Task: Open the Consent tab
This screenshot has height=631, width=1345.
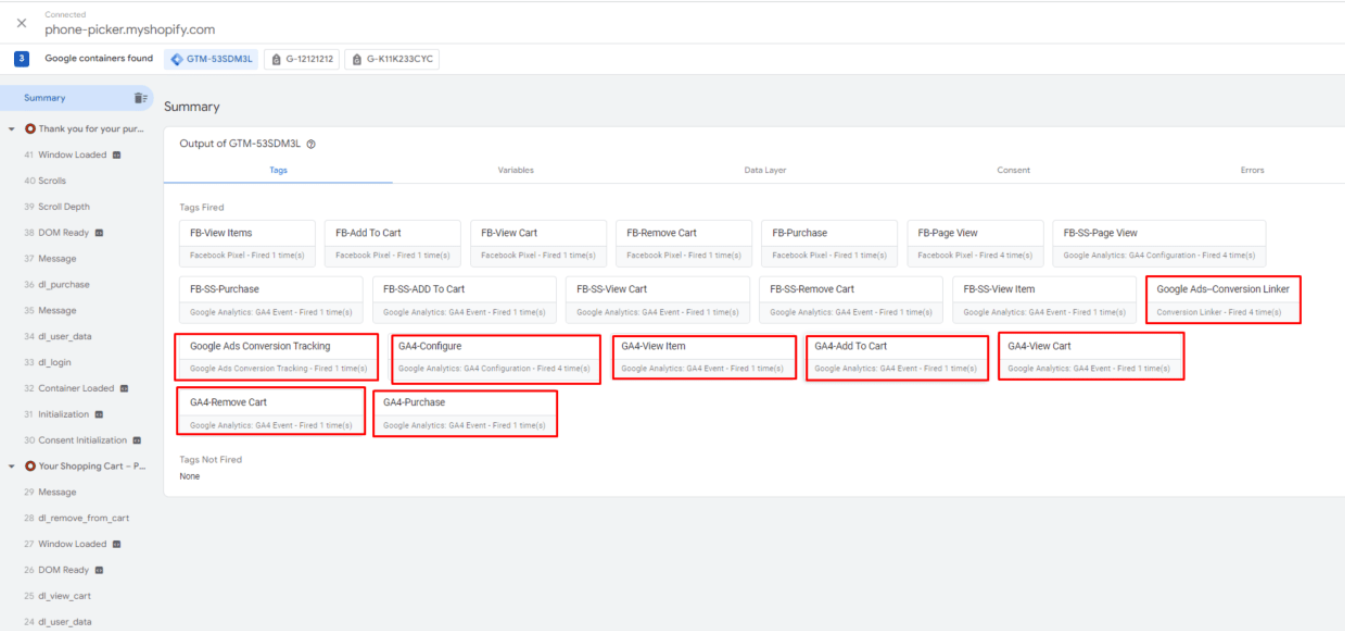Action: click(1013, 170)
